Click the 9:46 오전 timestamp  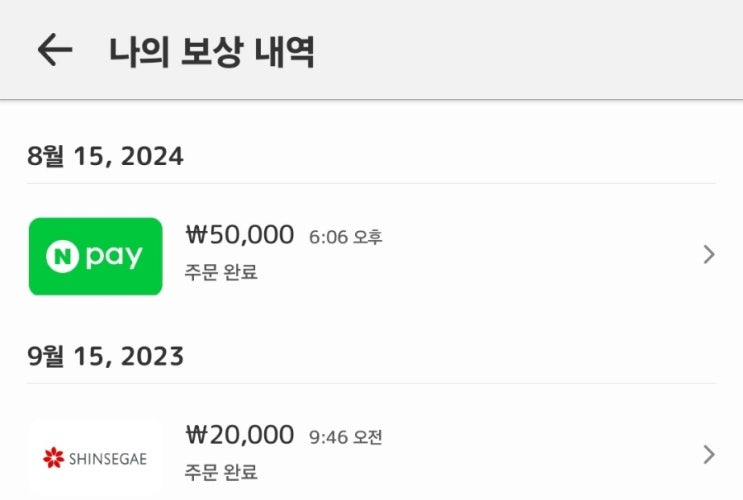click(x=345, y=437)
